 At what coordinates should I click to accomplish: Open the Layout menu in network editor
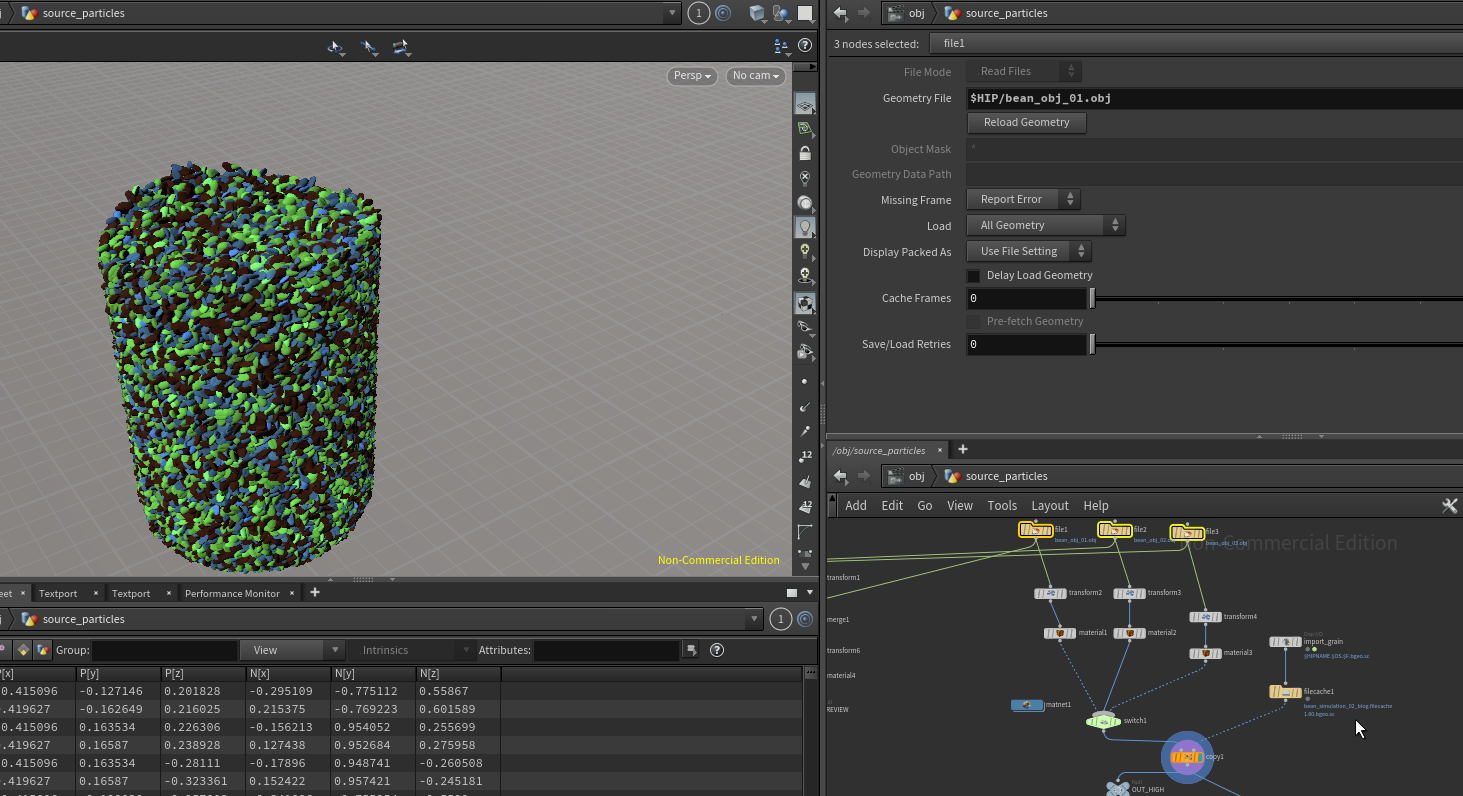pyautogui.click(x=1049, y=506)
